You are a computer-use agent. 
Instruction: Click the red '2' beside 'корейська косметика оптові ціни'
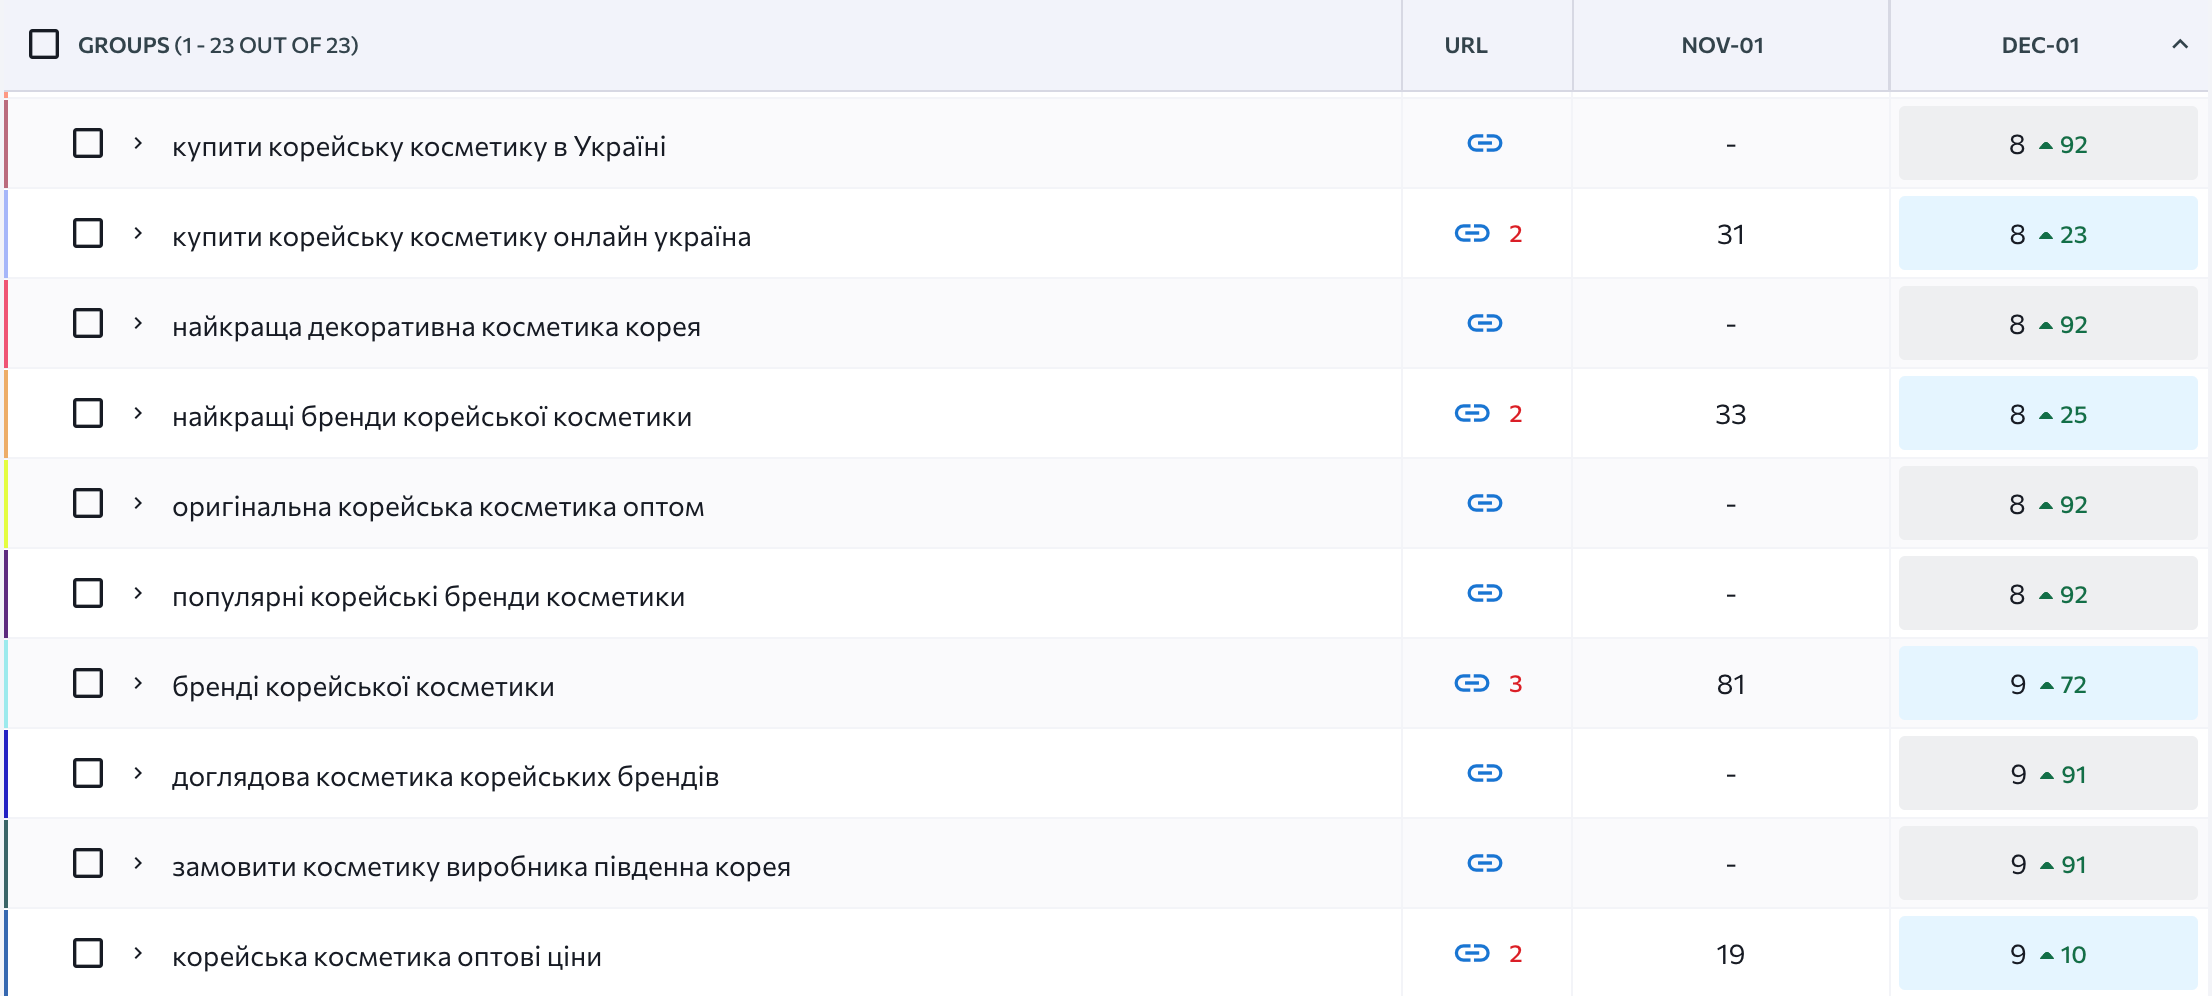pyautogui.click(x=1517, y=953)
